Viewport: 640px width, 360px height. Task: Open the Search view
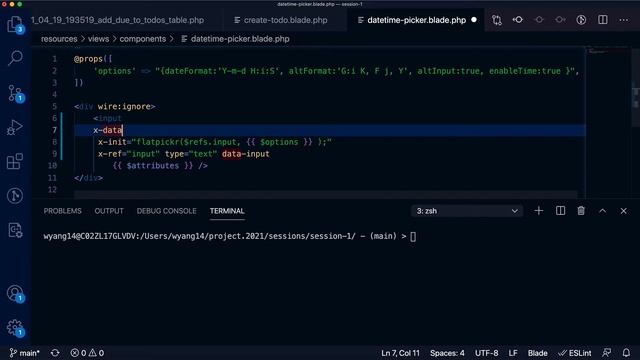tap(15, 58)
